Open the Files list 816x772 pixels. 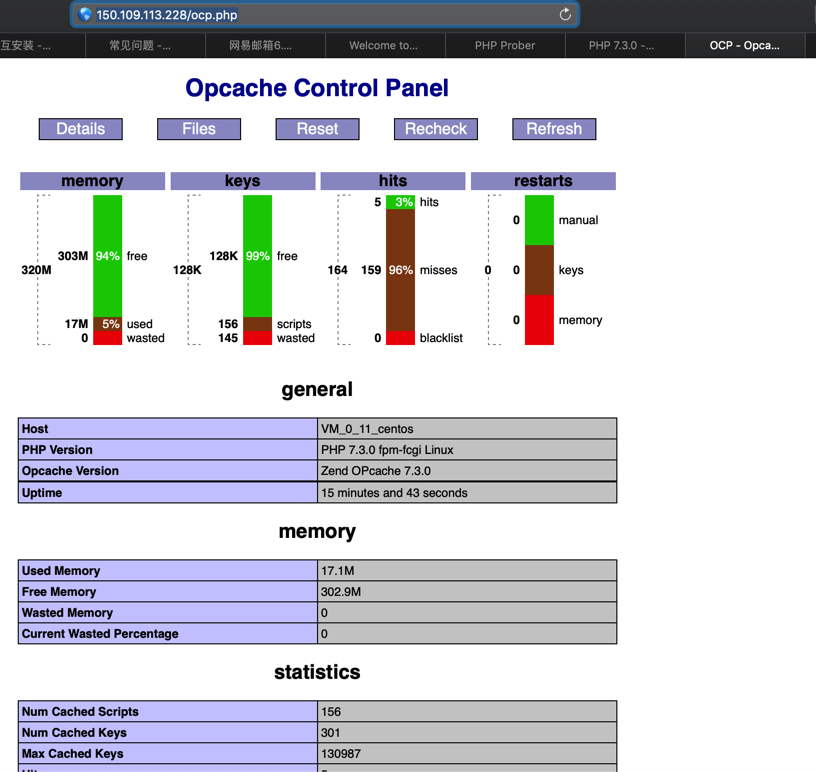click(x=199, y=129)
